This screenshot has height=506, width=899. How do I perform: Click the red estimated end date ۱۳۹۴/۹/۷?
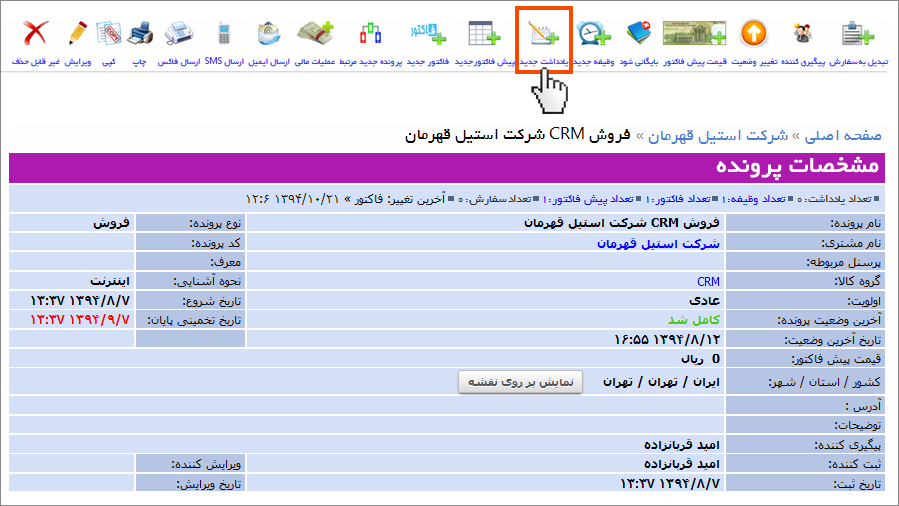80,319
